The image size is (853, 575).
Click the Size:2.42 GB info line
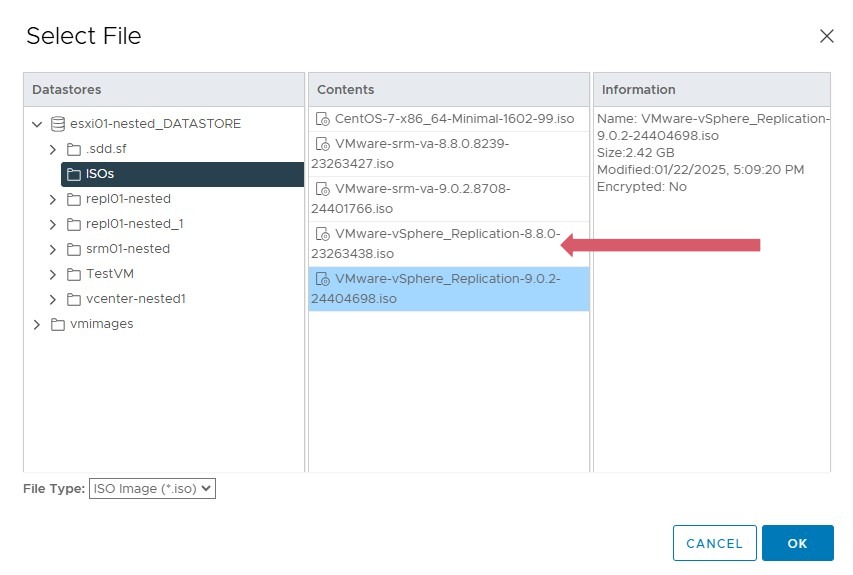click(x=635, y=153)
